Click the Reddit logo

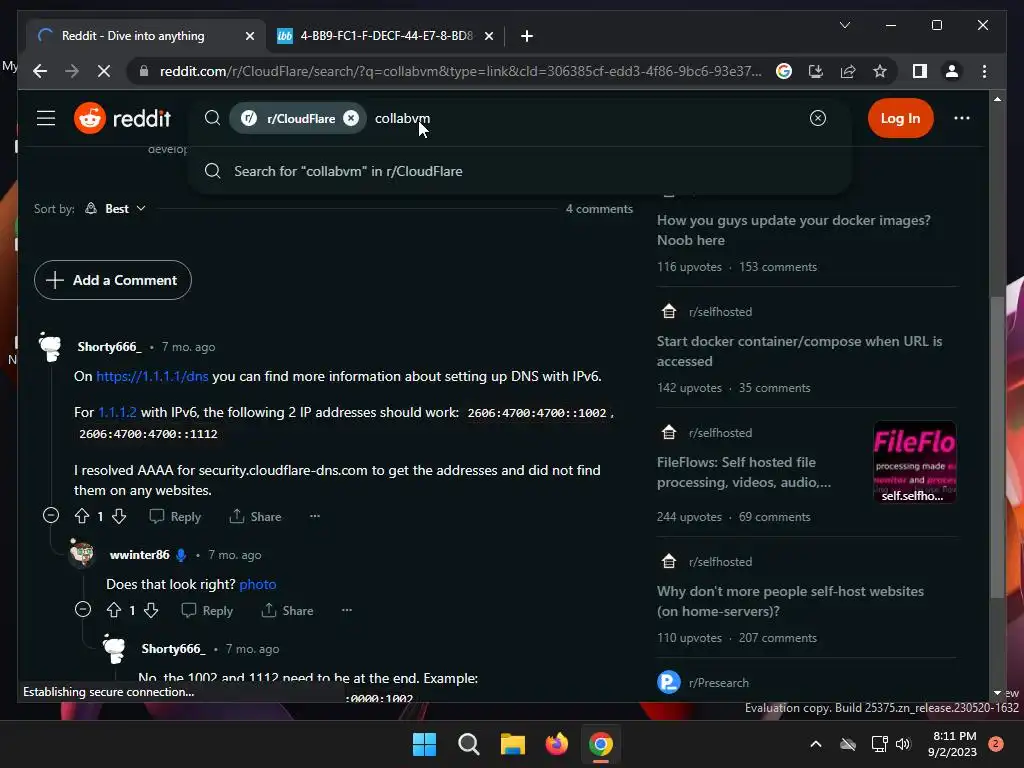pos(122,118)
